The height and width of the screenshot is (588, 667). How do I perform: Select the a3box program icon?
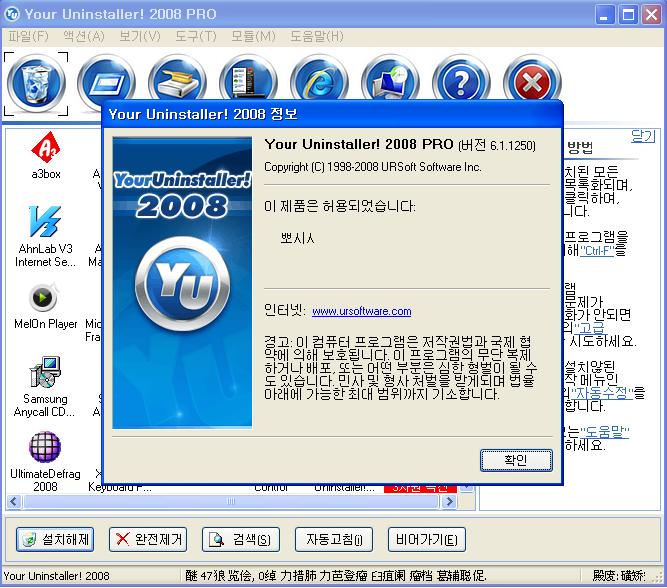(x=46, y=147)
